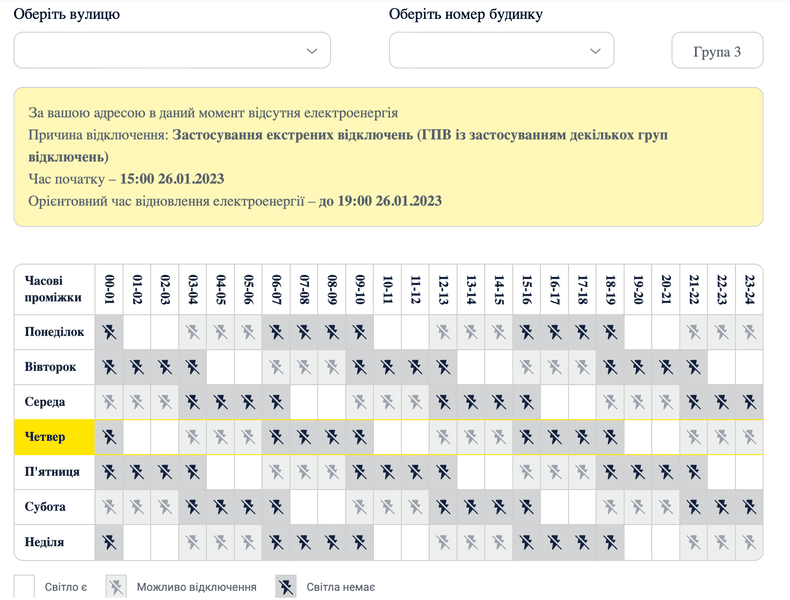Click Wednesday 23-24 no-power icon
The width and height of the screenshot is (790, 600).
click(x=749, y=402)
